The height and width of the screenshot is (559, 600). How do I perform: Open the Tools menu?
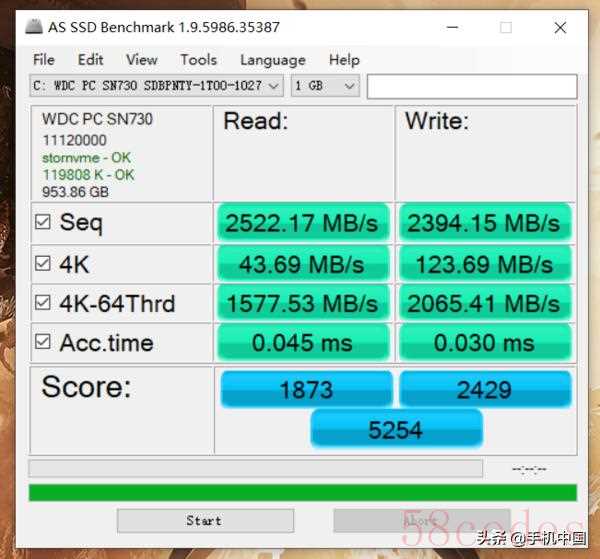[x=198, y=60]
